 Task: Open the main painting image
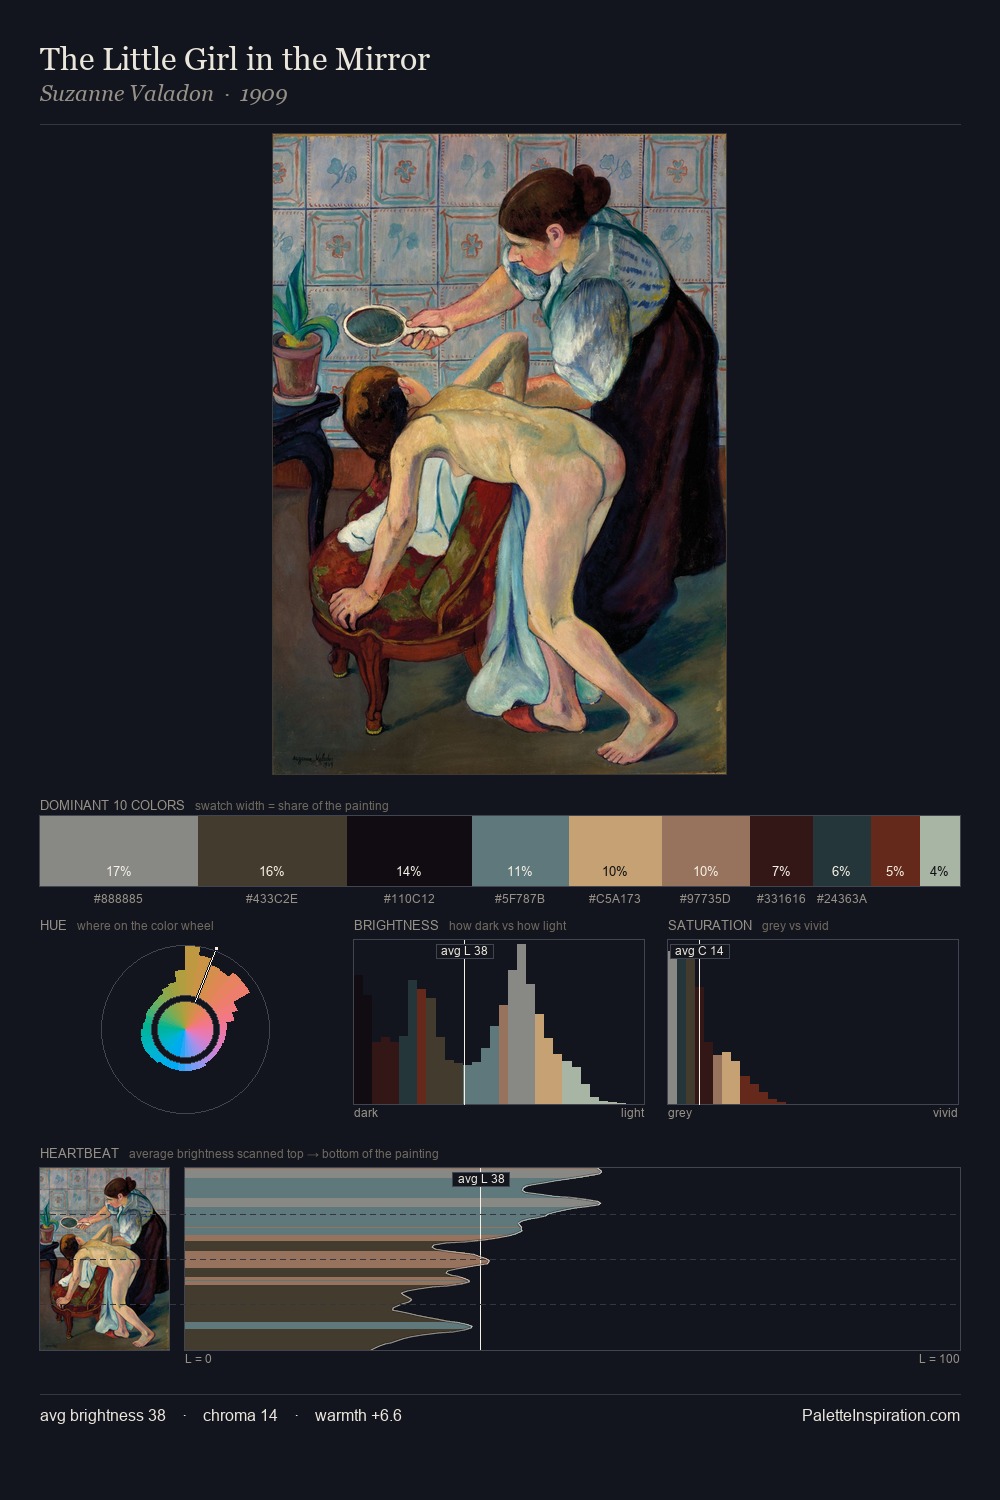tap(499, 454)
